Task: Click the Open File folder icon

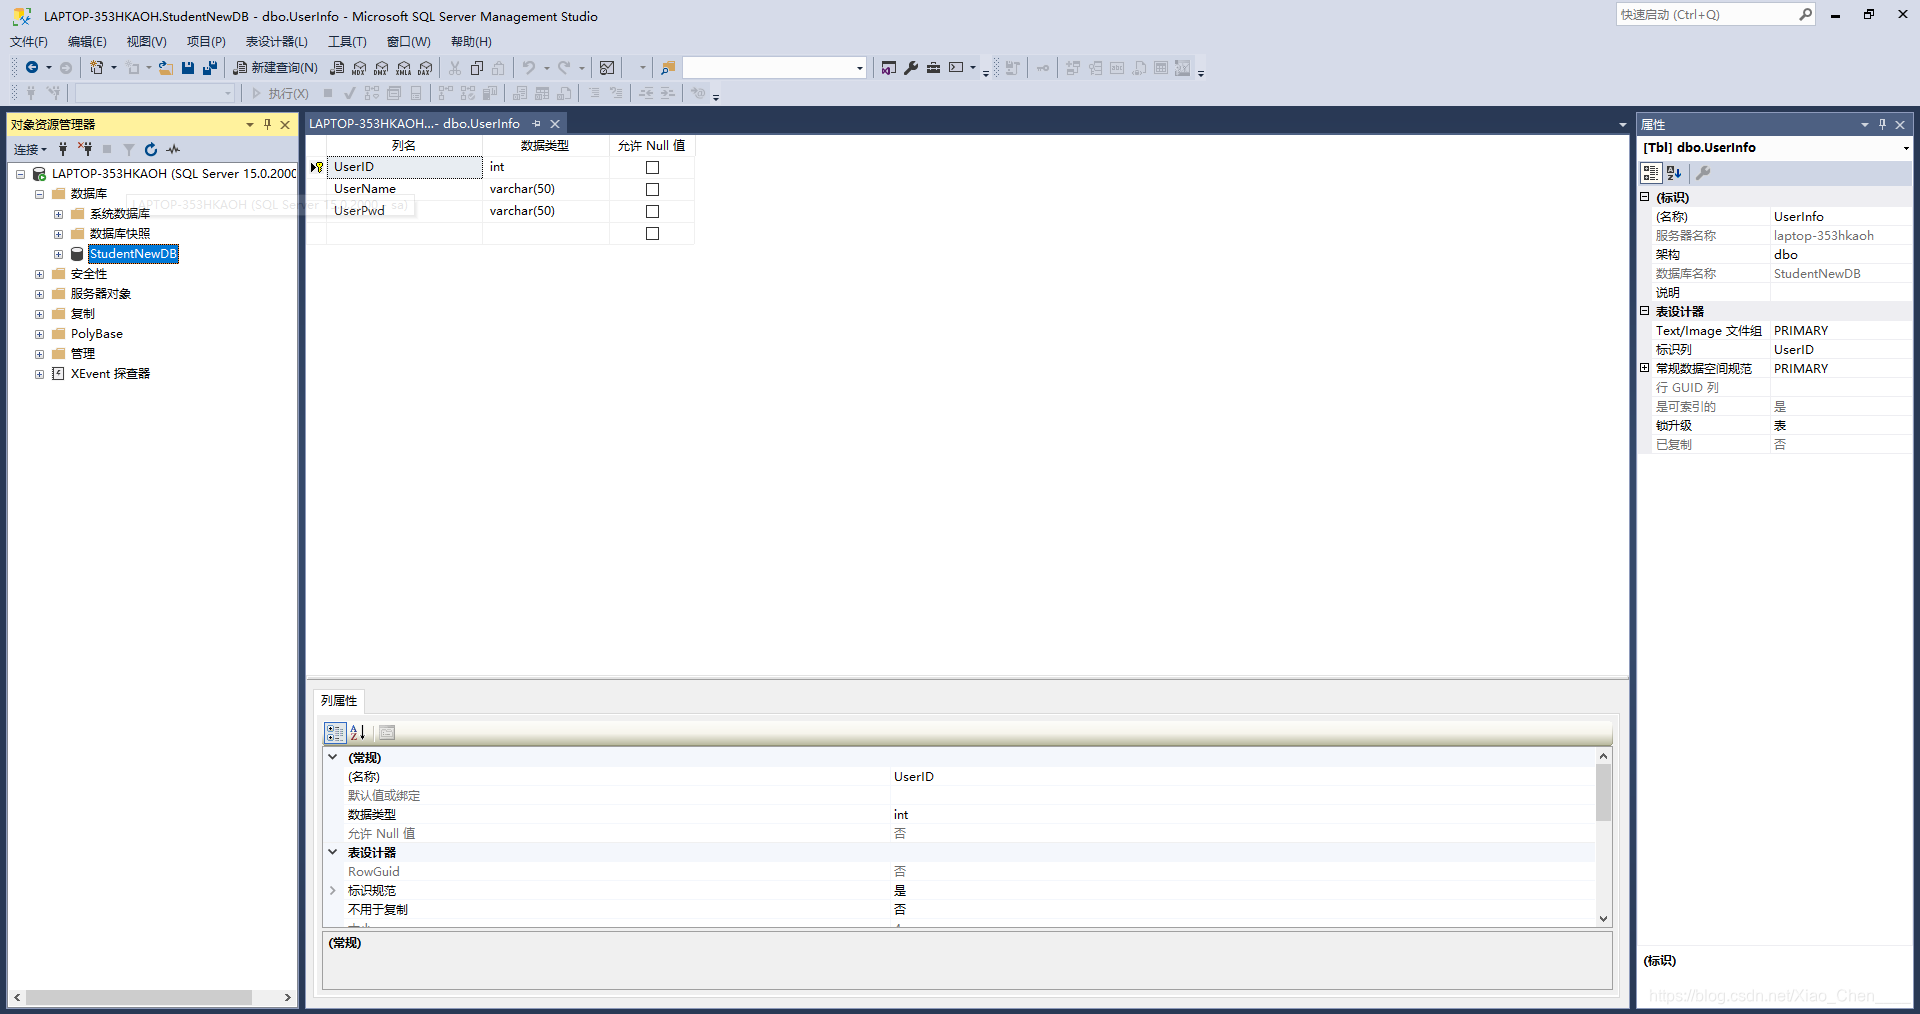Action: [x=166, y=68]
